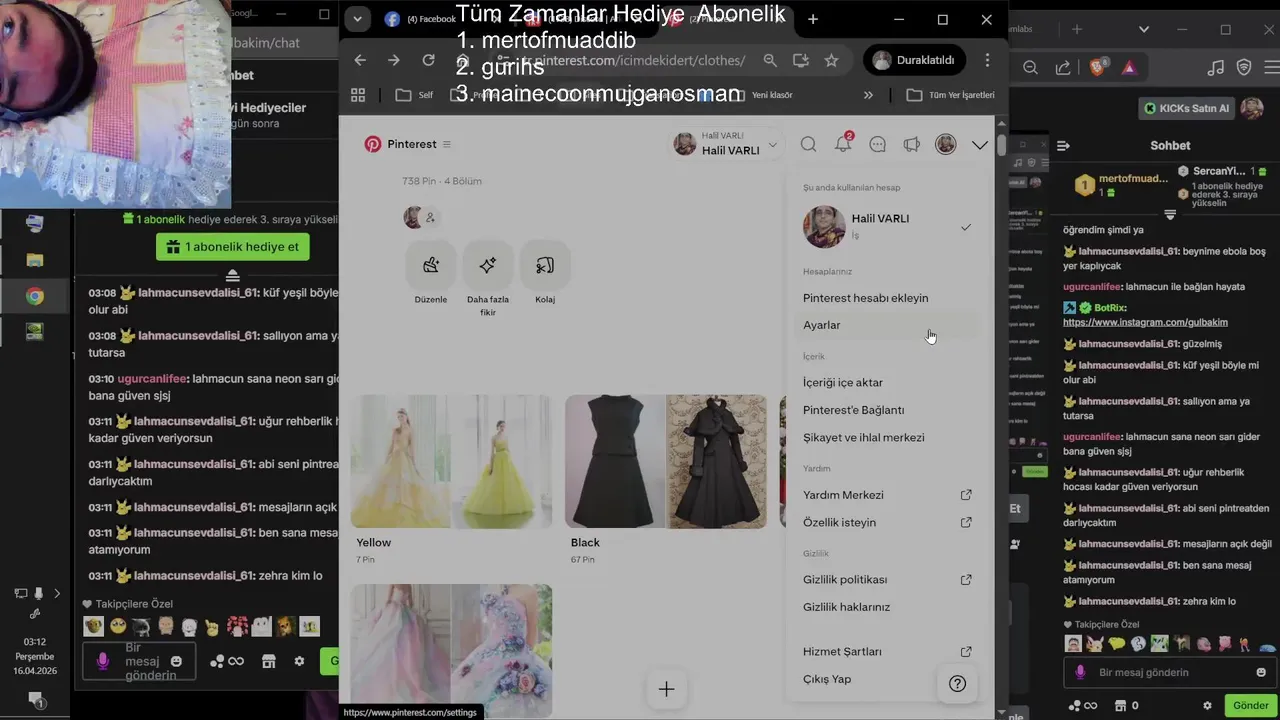Image resolution: width=1280 pixels, height=720 pixels.
Task: Open the Chrome apps grid icon
Action: pos(358,95)
